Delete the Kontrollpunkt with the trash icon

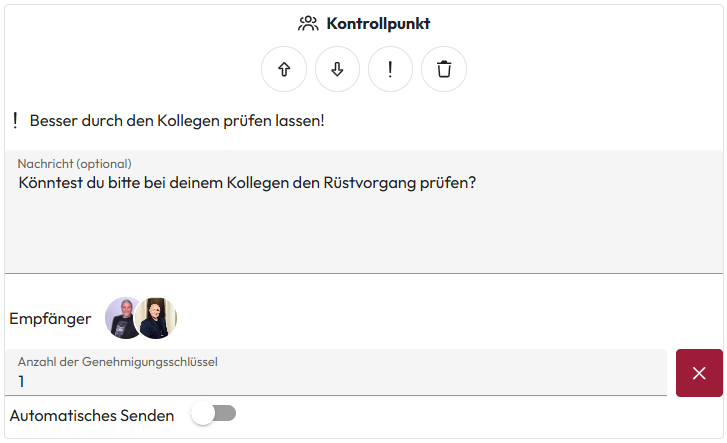tap(444, 69)
